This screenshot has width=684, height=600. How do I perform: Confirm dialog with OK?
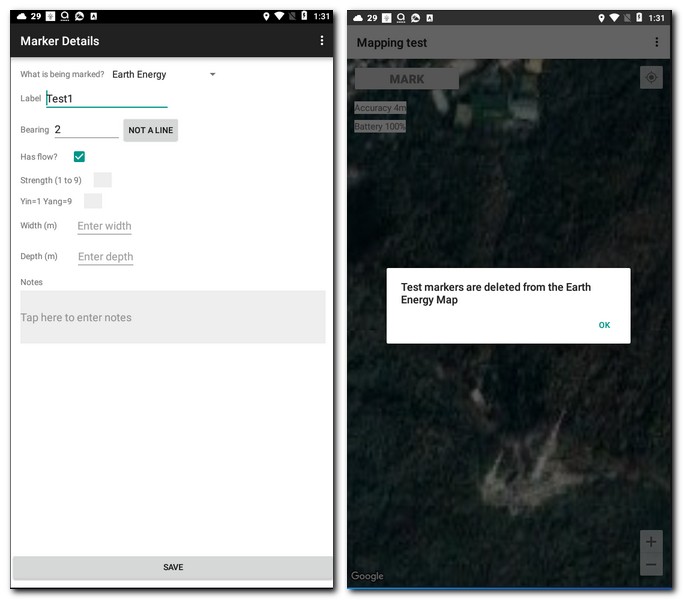[604, 325]
